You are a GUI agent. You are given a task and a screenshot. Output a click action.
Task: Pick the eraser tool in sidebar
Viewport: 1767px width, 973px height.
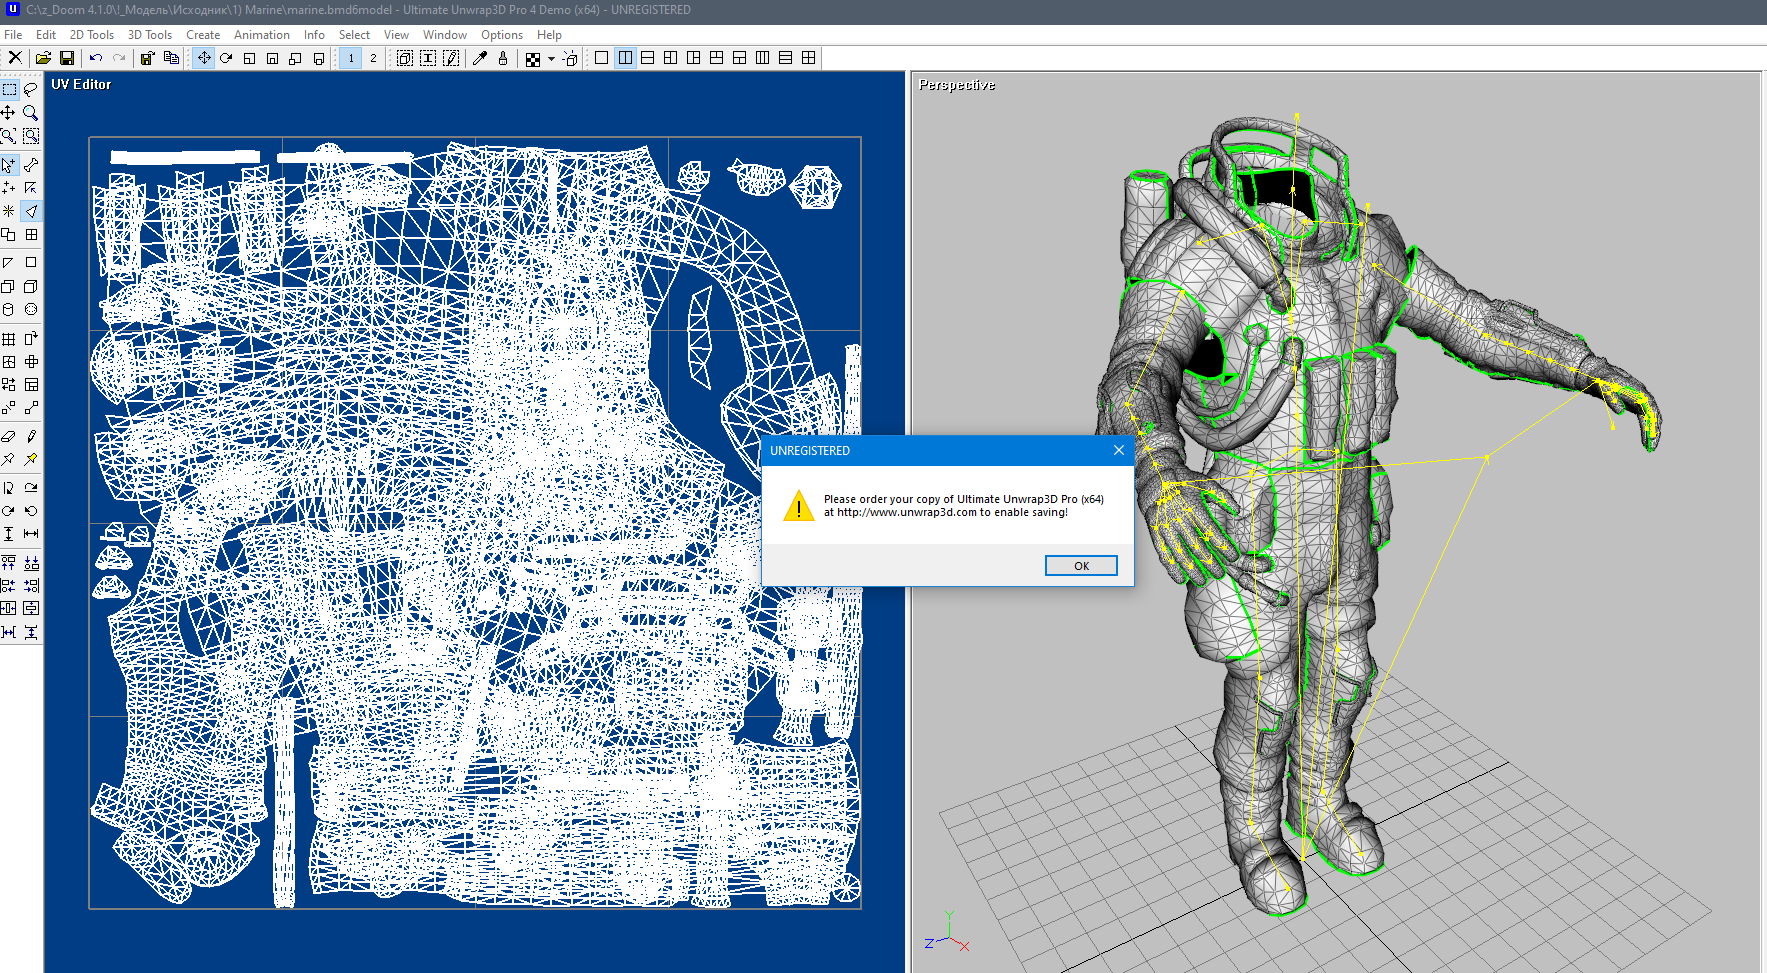point(9,436)
